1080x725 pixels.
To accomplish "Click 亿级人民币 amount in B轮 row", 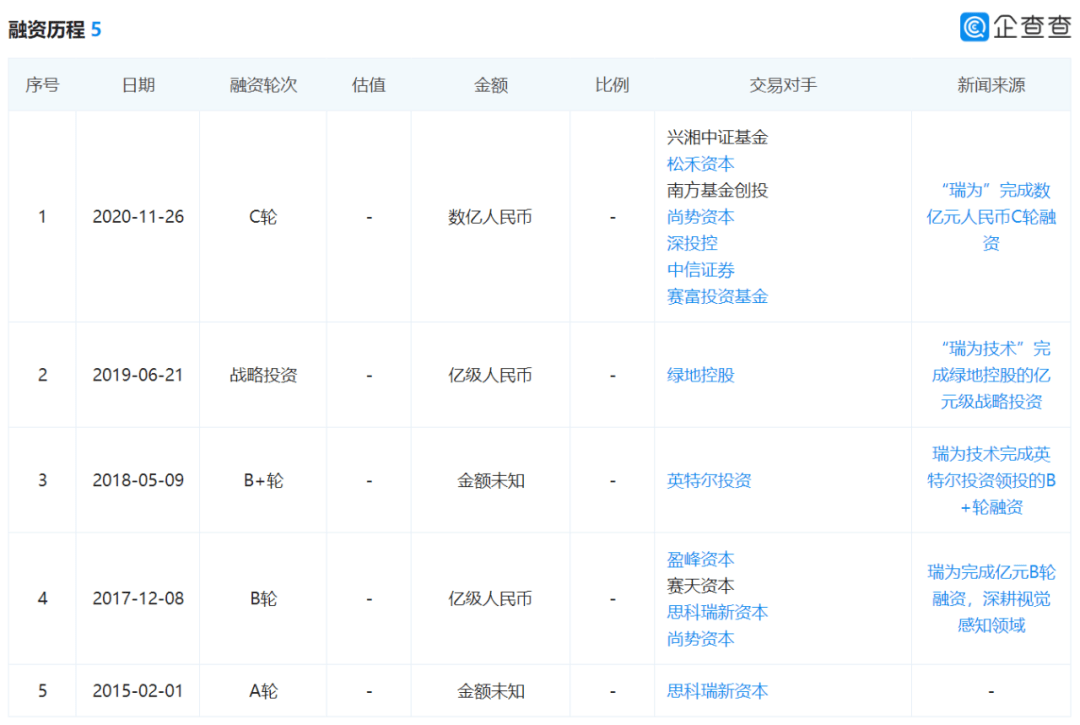I will point(490,598).
